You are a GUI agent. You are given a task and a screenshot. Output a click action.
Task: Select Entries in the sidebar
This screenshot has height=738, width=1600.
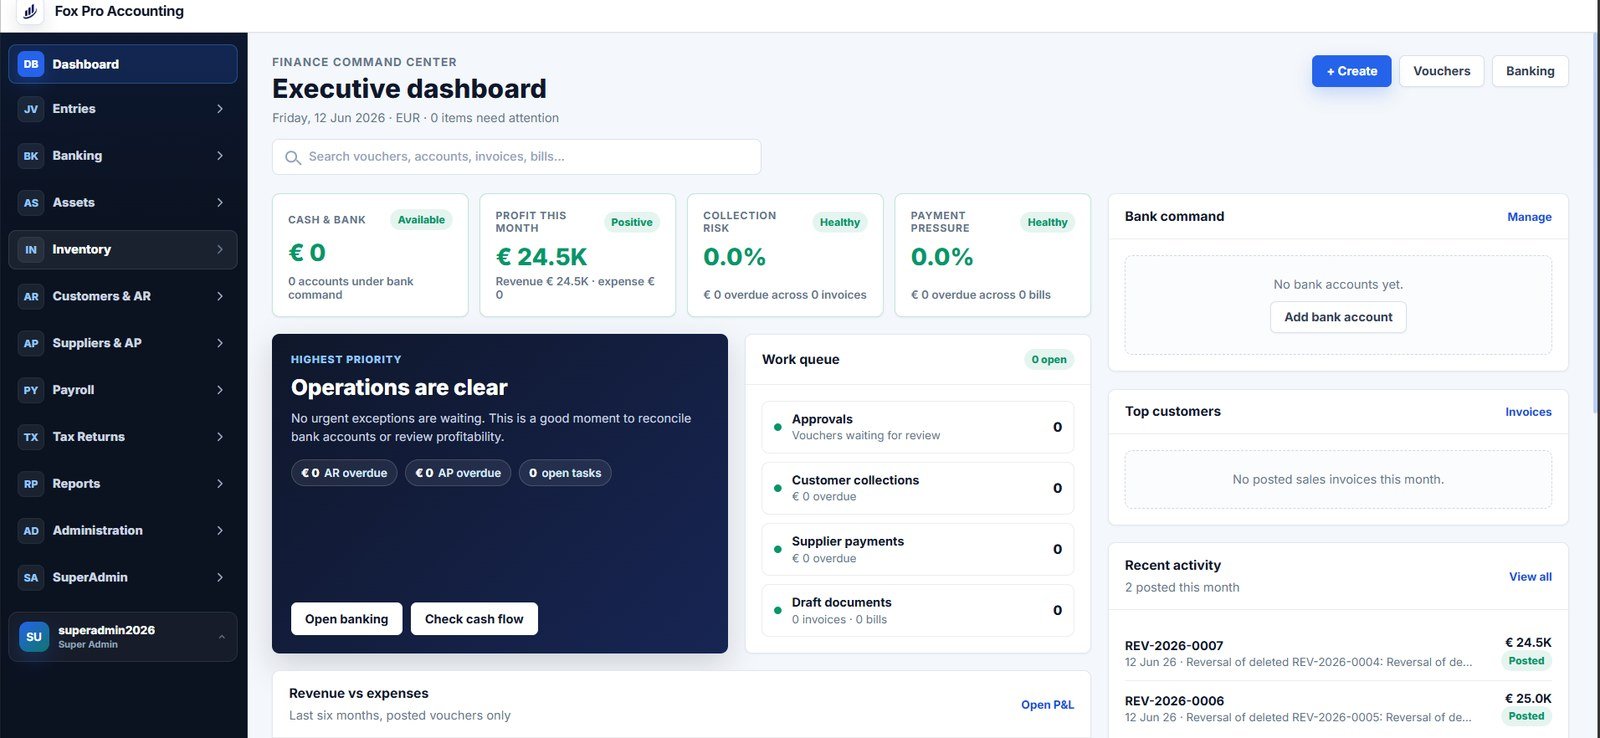click(123, 109)
